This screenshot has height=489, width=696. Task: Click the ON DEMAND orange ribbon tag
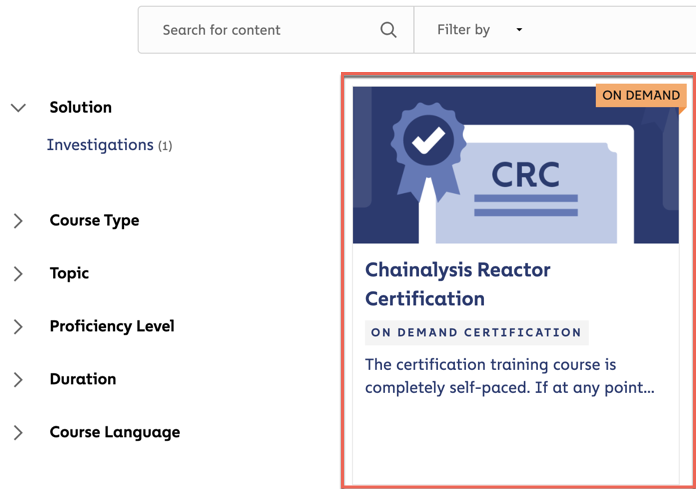641,95
